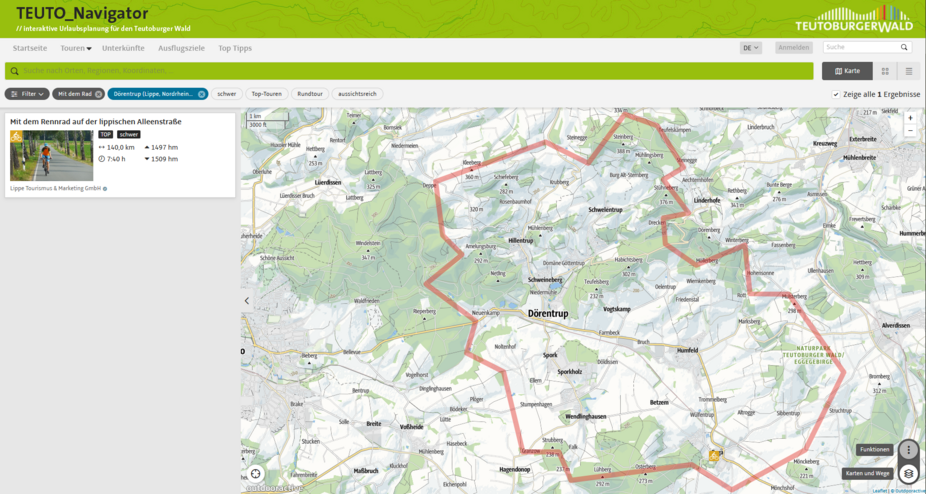
Task: Toggle 'Zeige alle 1 Ergebnisse' checkbox
Action: coord(836,94)
